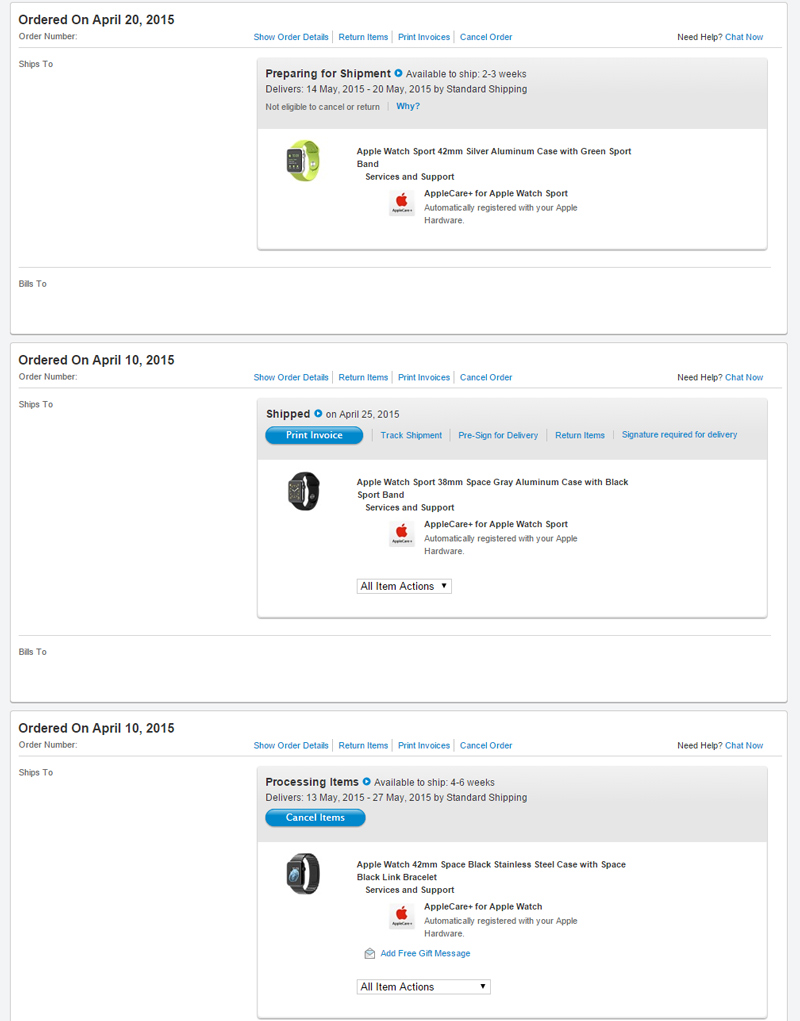The height and width of the screenshot is (1021, 800).
Task: Click Chat Now in the last order
Action: (743, 745)
